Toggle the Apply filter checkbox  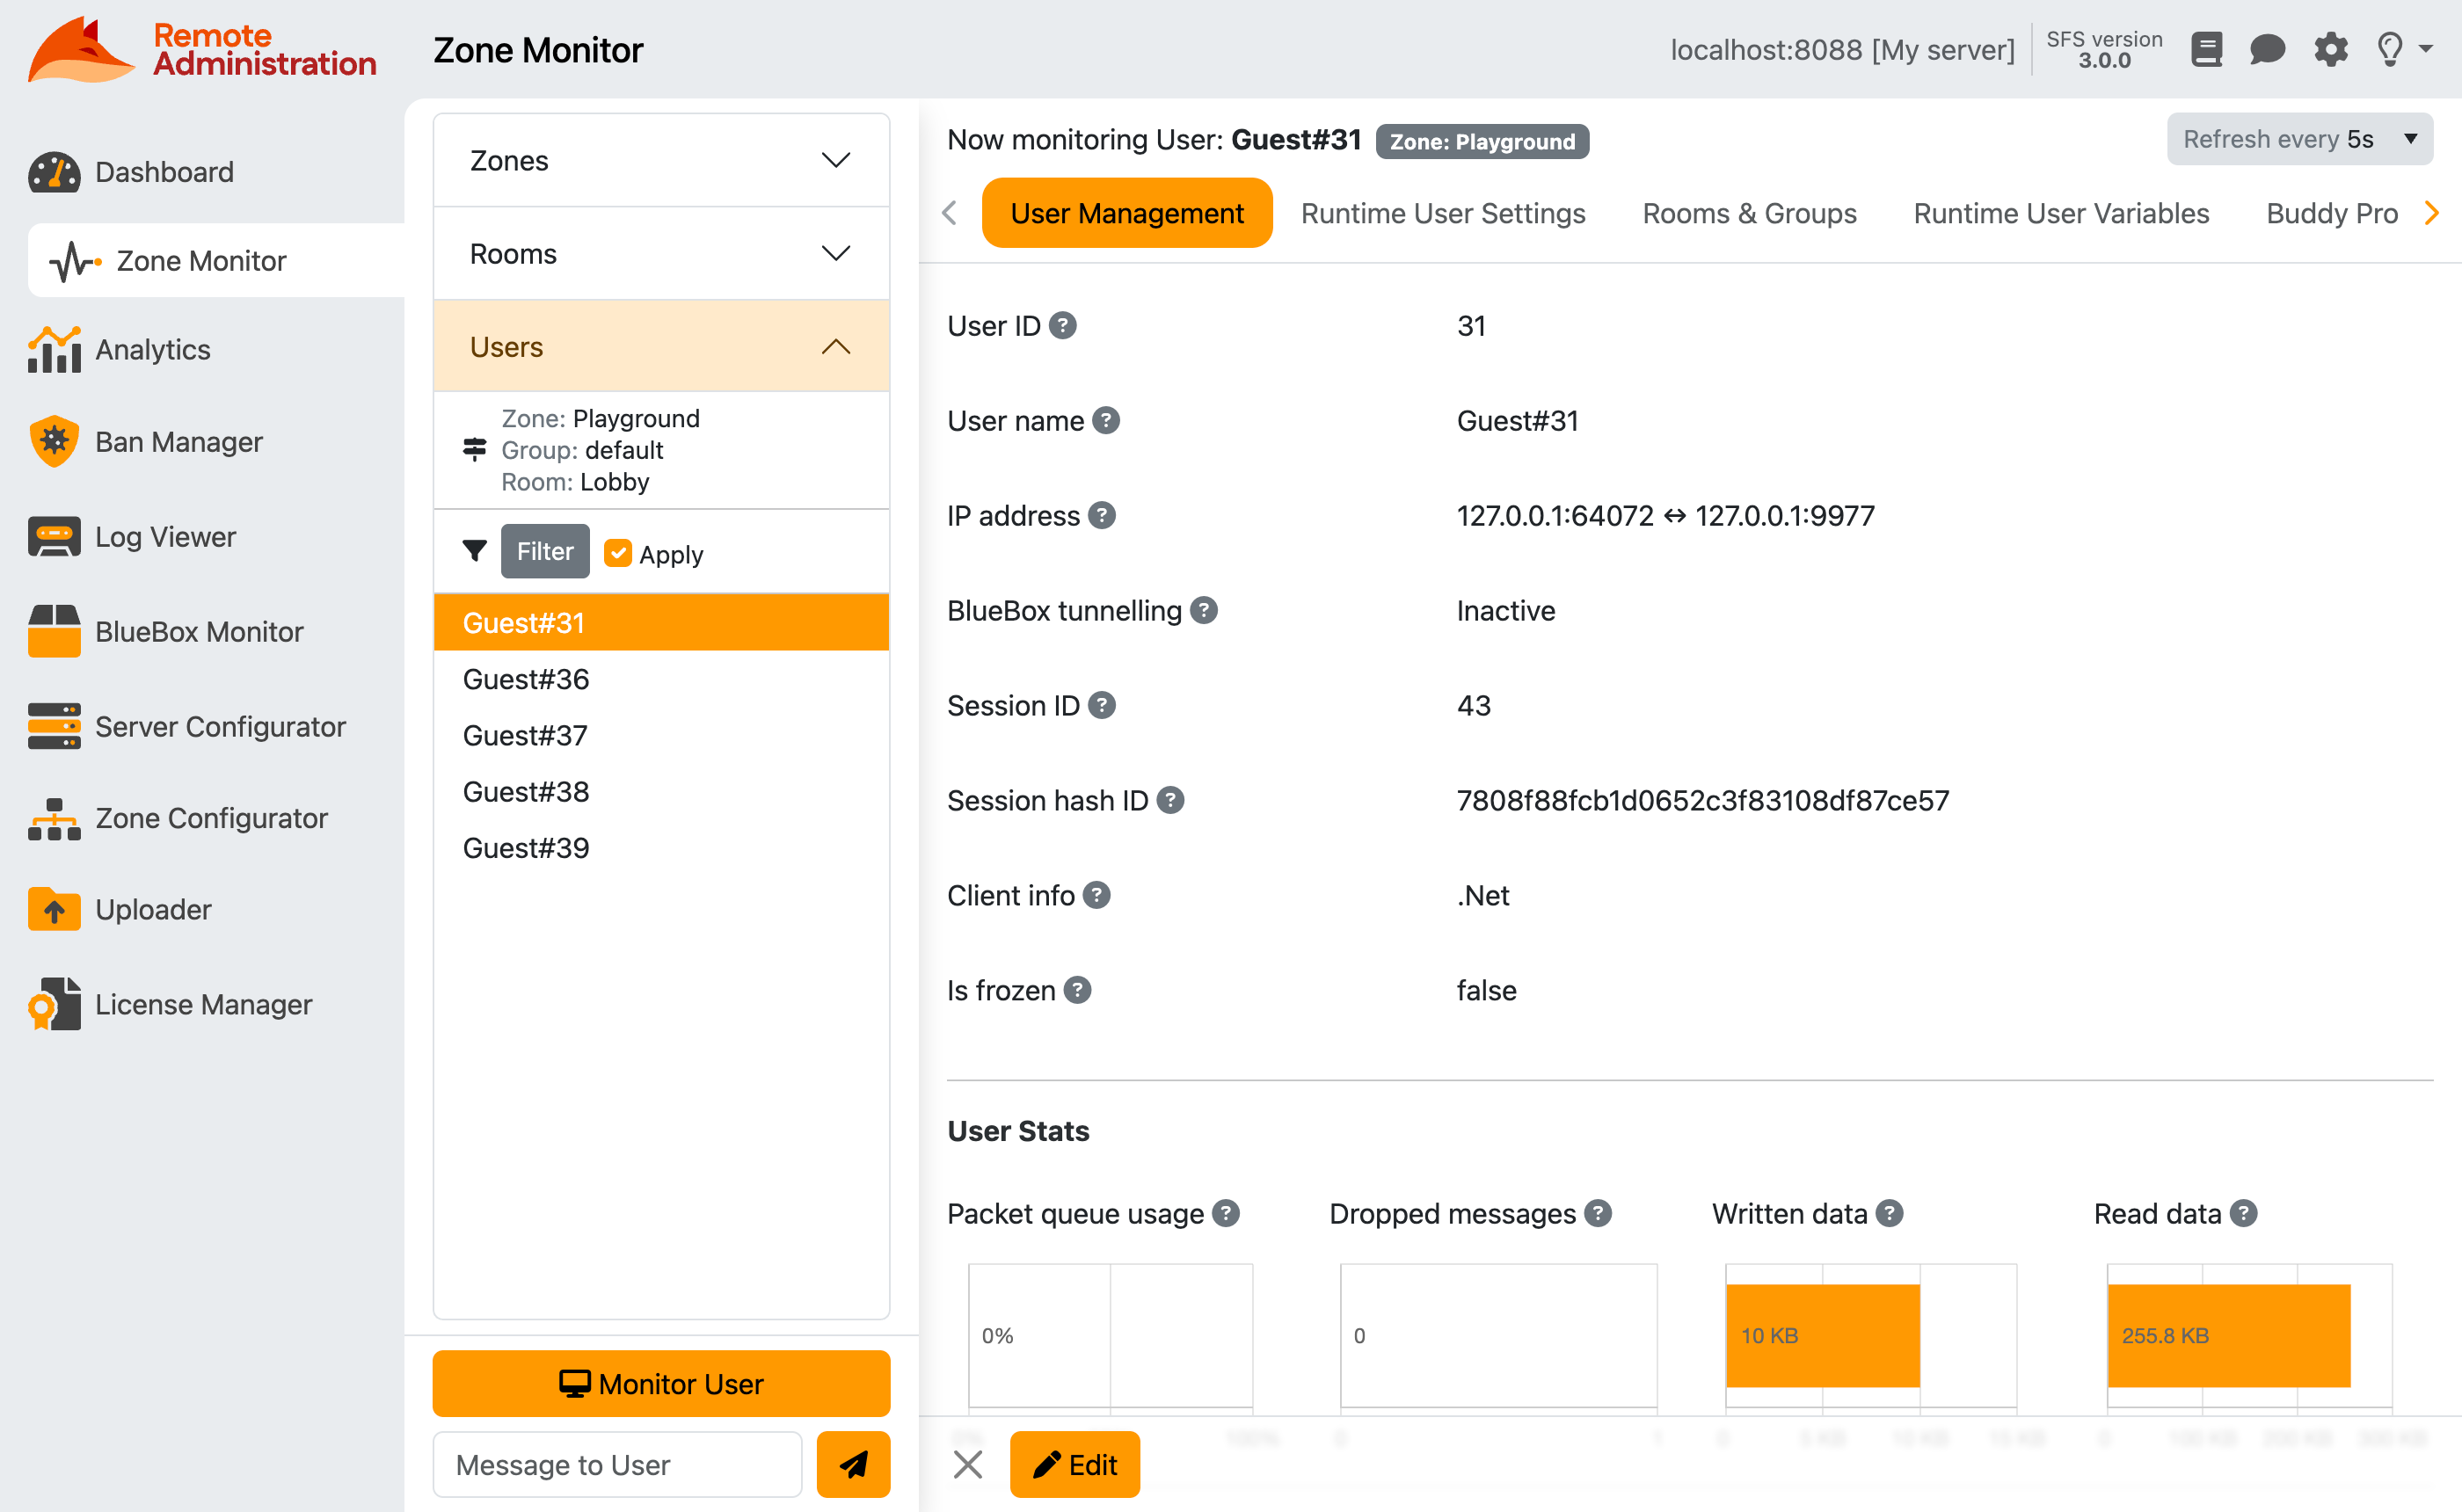click(618, 553)
